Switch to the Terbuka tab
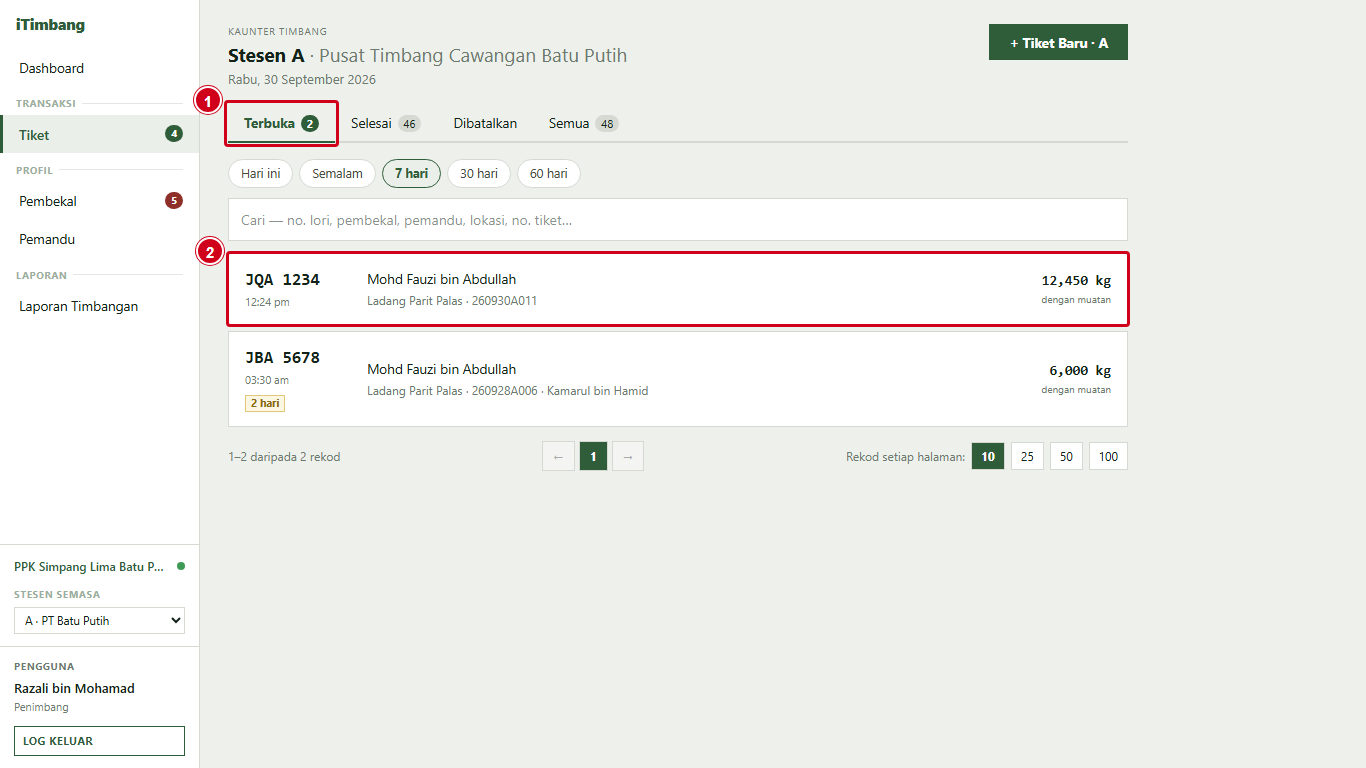 (281, 124)
